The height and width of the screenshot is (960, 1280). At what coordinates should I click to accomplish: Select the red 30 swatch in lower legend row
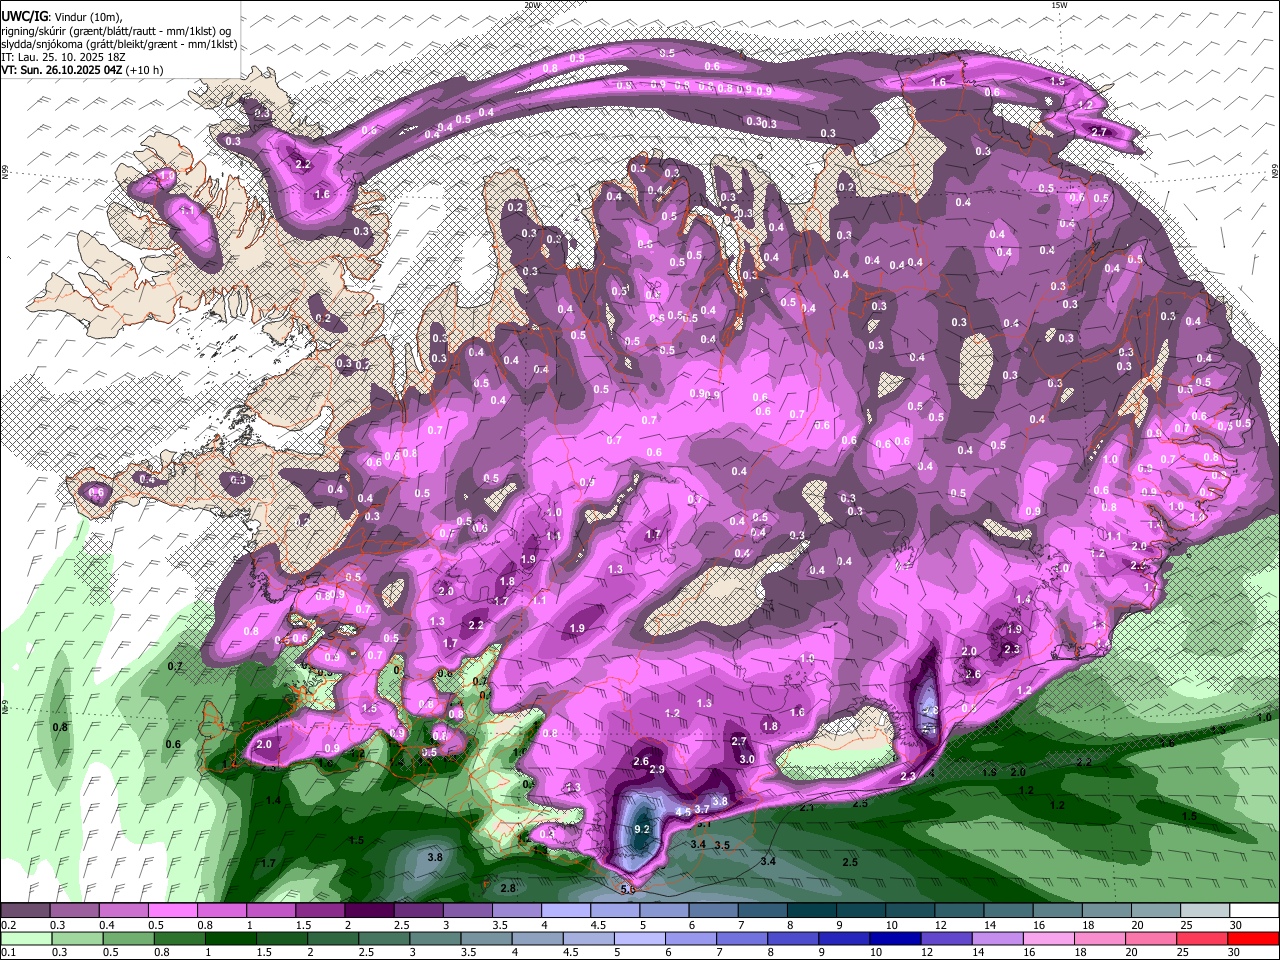[x=1254, y=939]
